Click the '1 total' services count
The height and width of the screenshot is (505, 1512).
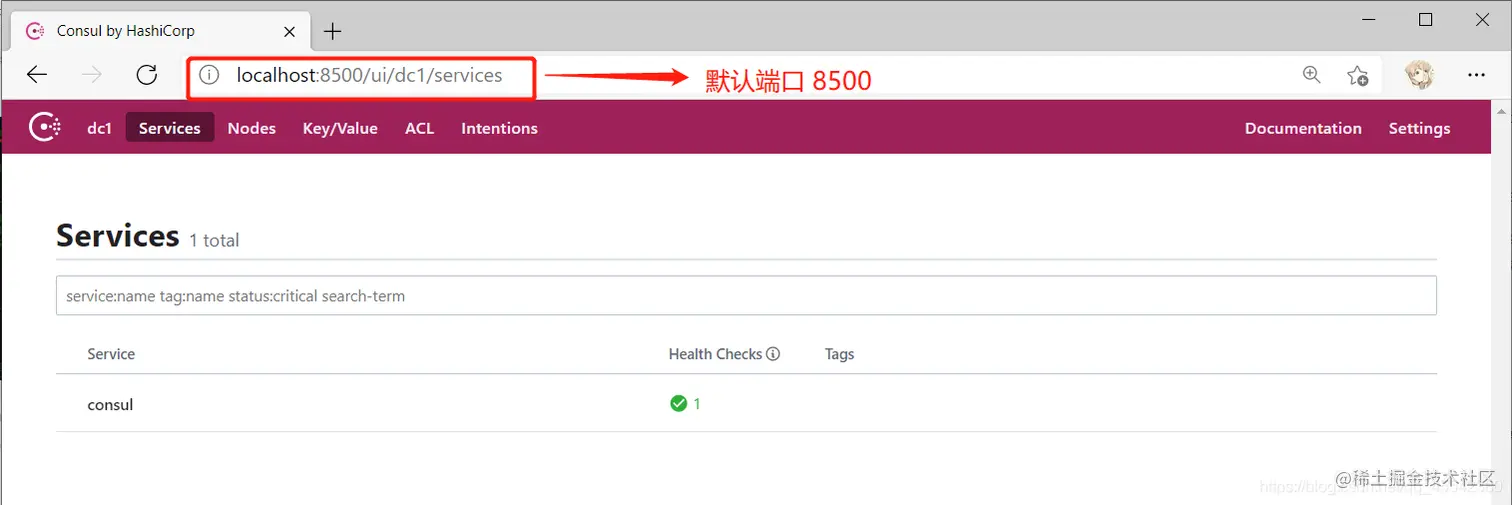tap(214, 240)
